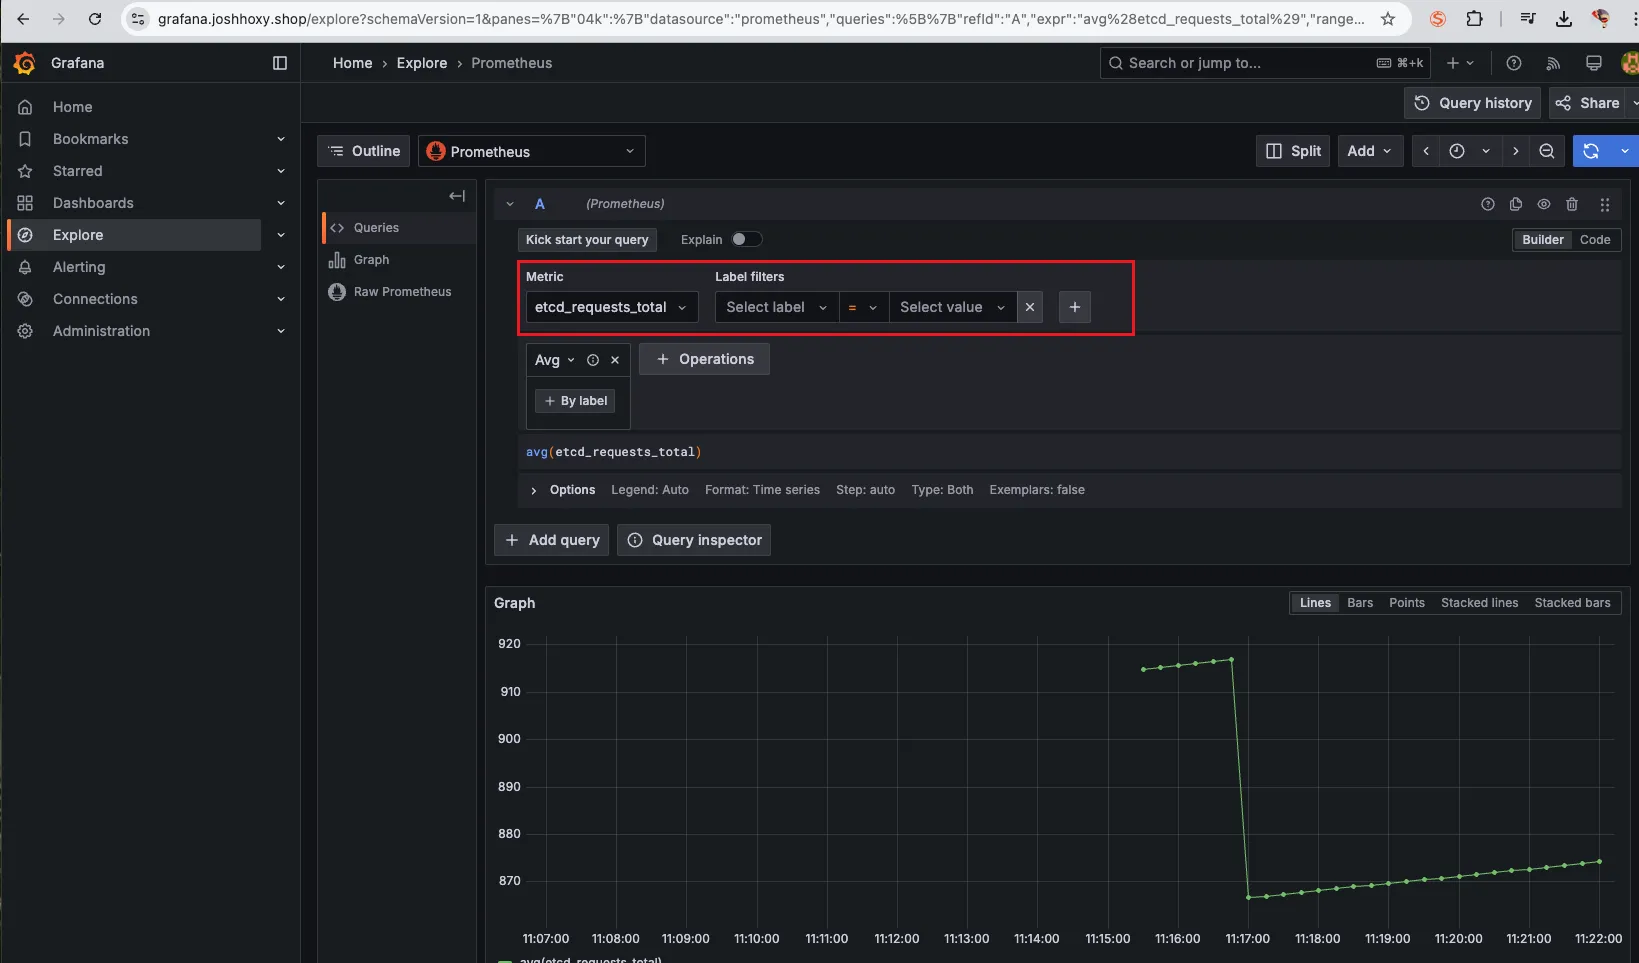Open the Avg aggregation dropdown
Viewport: 1639px width, 963px height.
(x=555, y=360)
